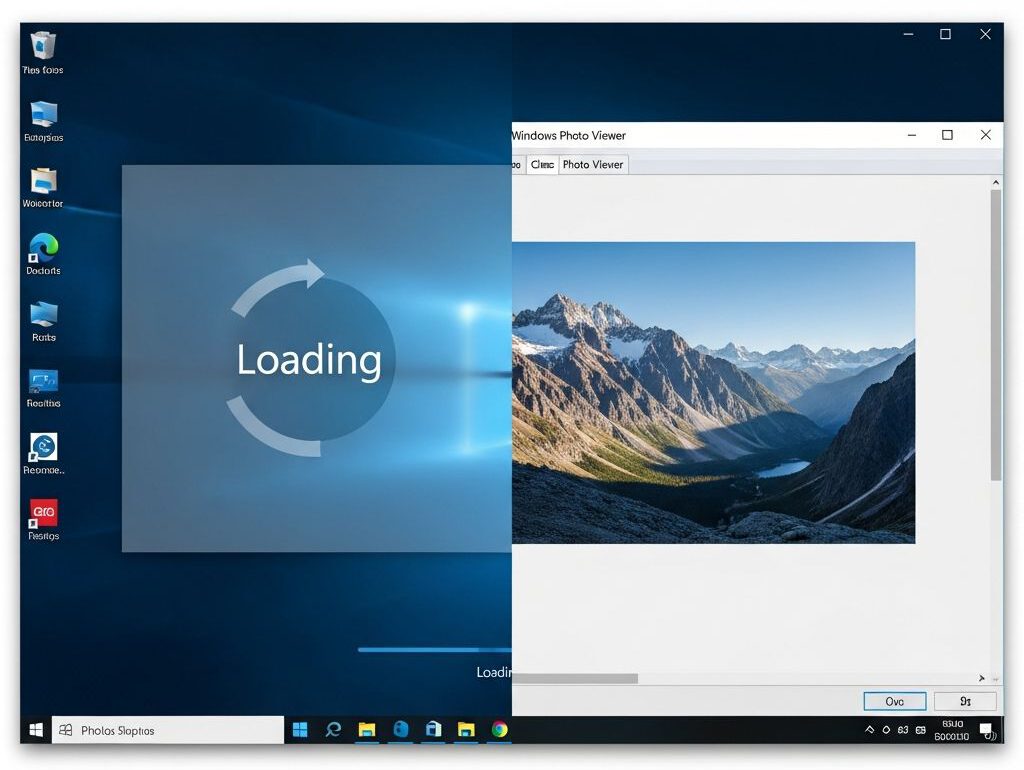Close the outer background window
The width and height of the screenshot is (1024, 770).
point(985,34)
